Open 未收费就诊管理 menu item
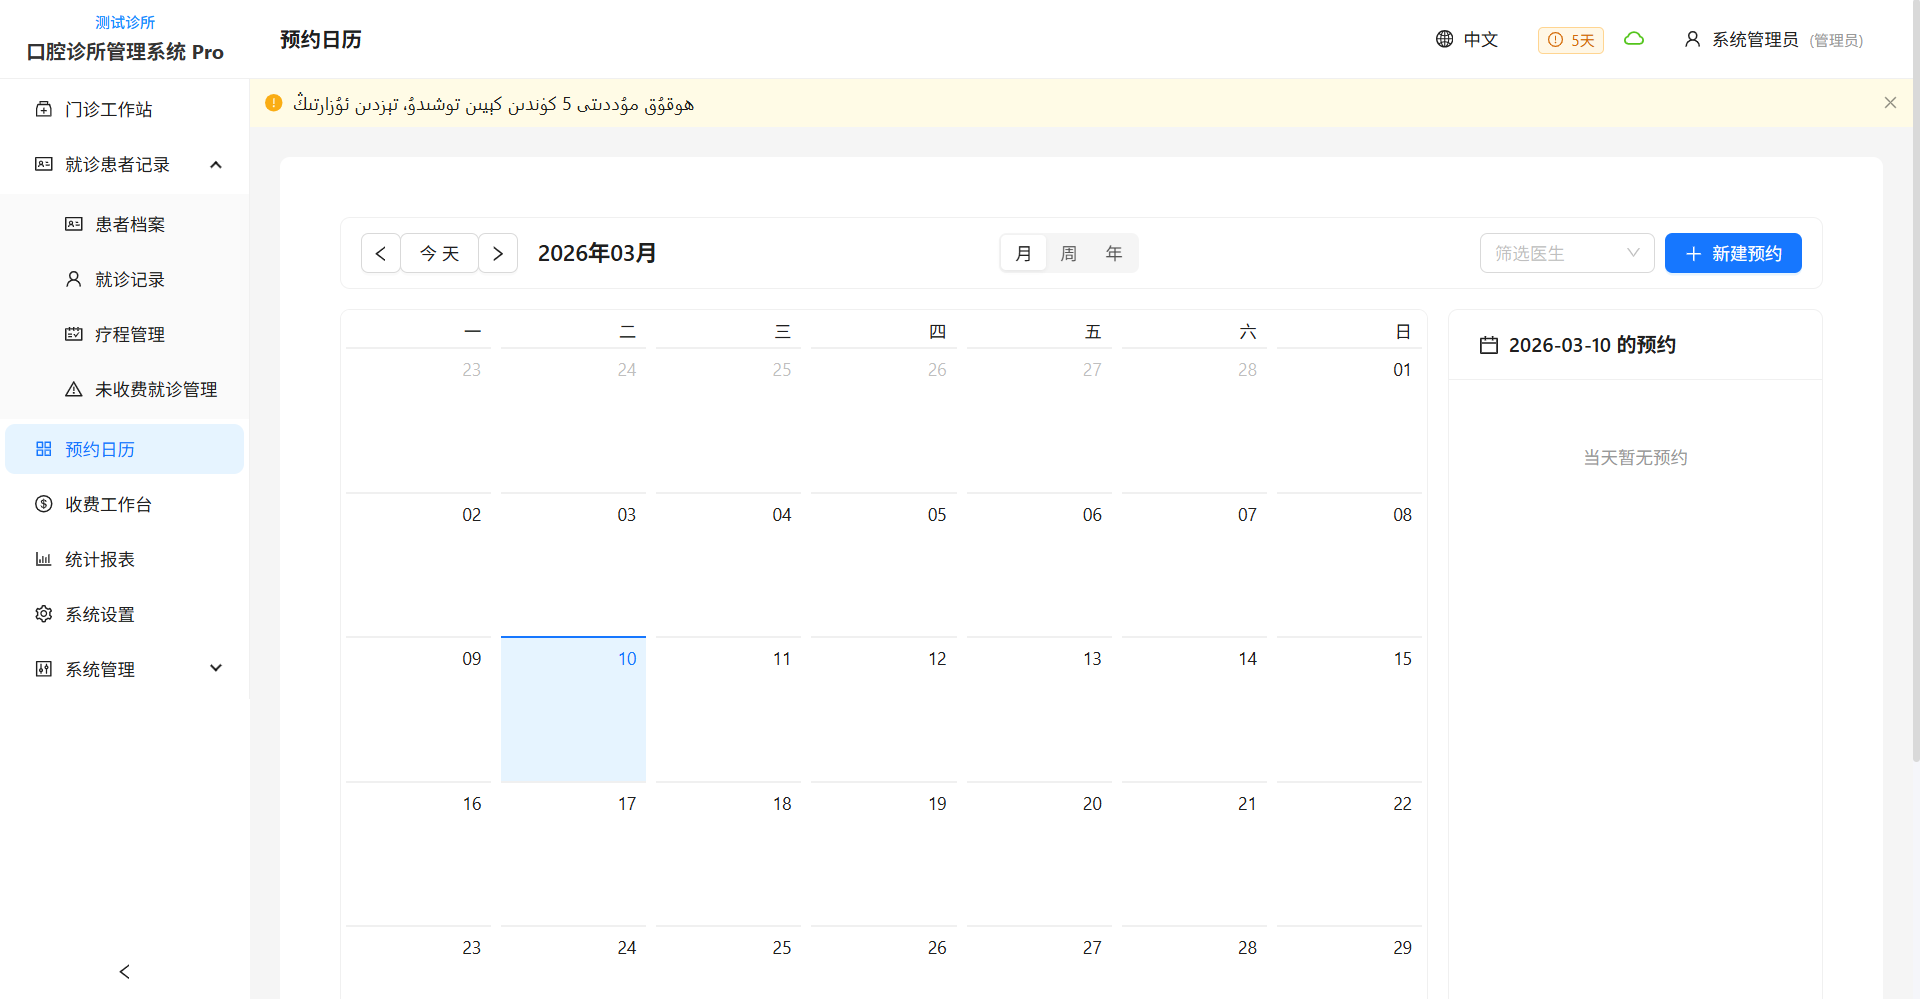The height and width of the screenshot is (999, 1920). click(x=155, y=389)
